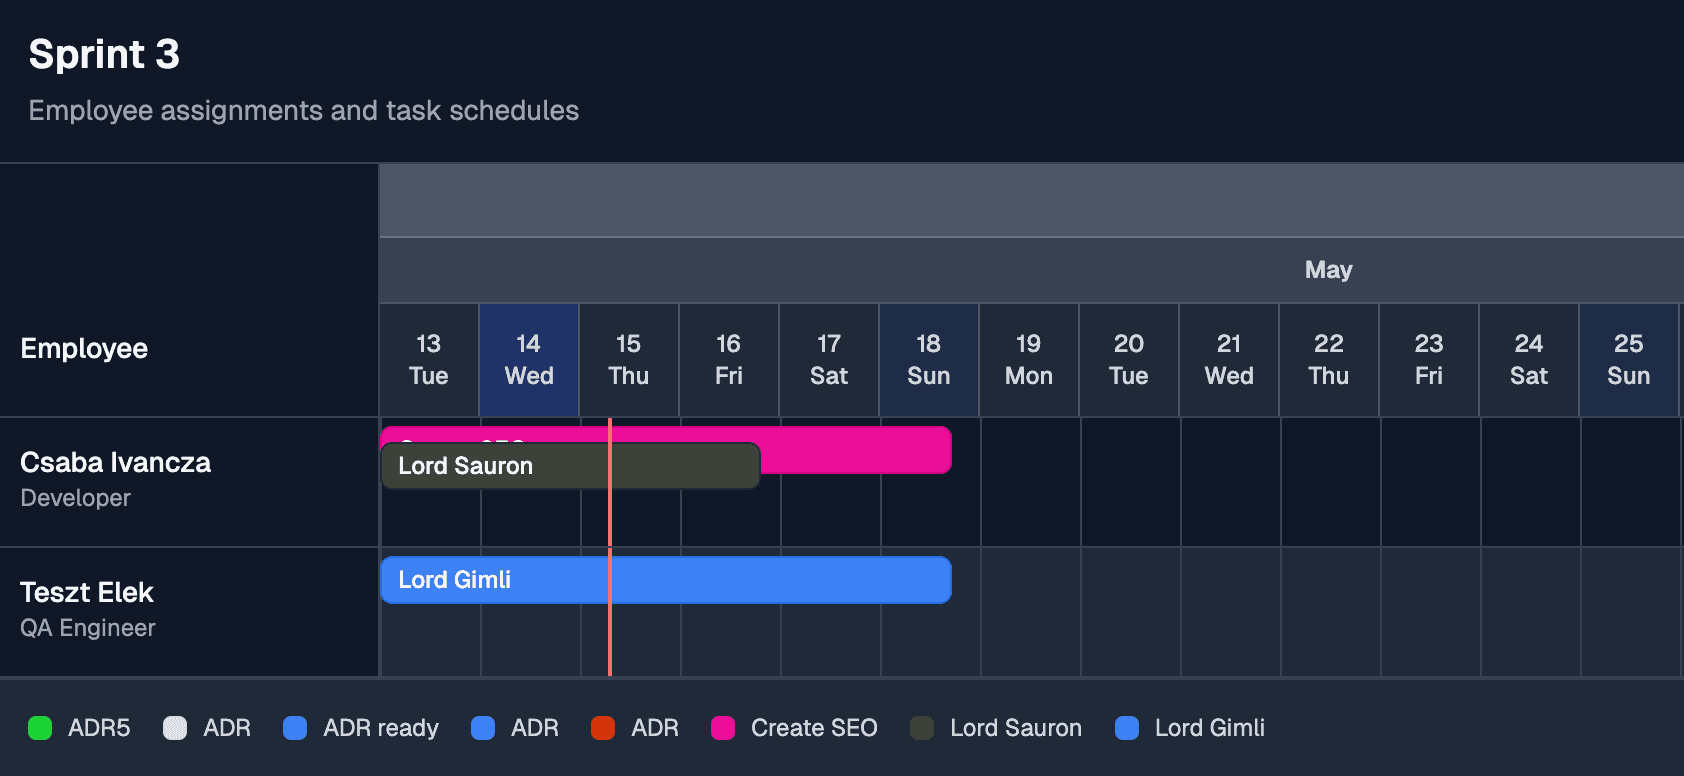Image resolution: width=1684 pixels, height=776 pixels.
Task: Click the May month label
Action: (x=1329, y=270)
